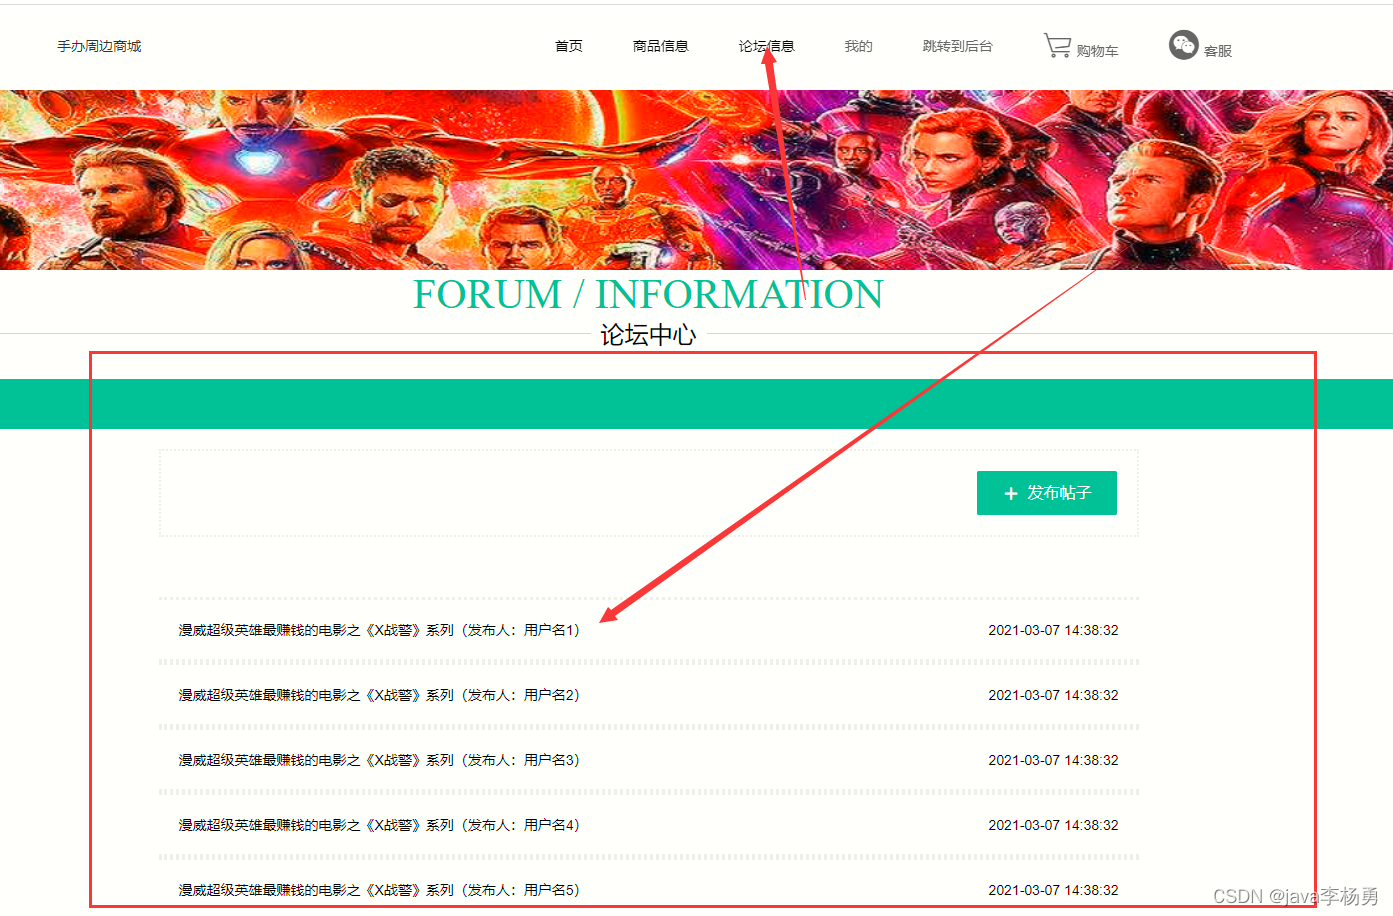Open 商品信息 menu item
Viewport: 1393px width, 916px height.
661,46
